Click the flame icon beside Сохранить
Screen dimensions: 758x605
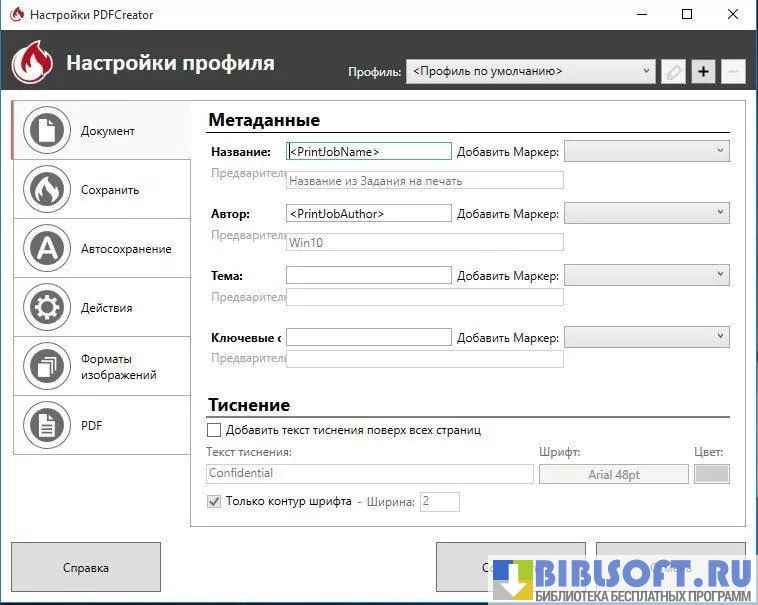point(47,190)
